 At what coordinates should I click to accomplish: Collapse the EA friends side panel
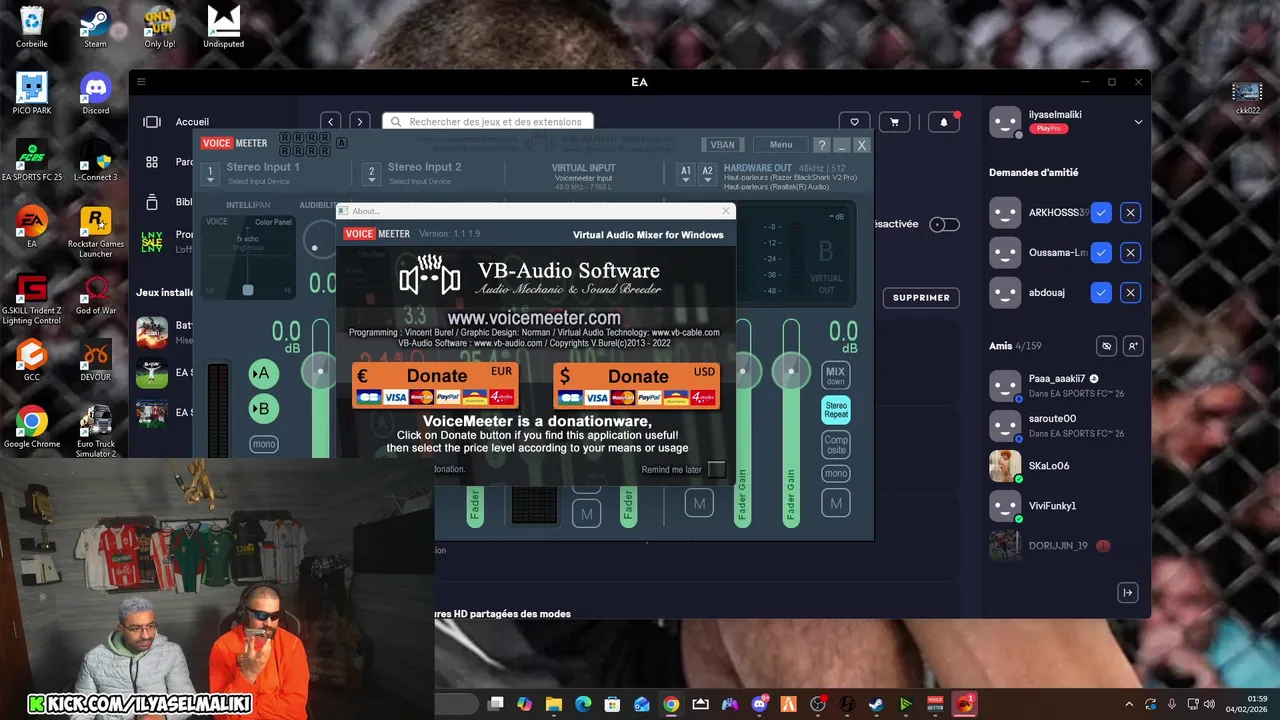click(1128, 593)
